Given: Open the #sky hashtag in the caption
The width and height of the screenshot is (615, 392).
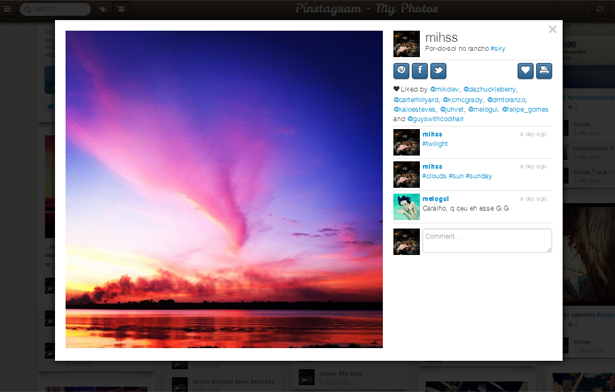Looking at the screenshot, I should (498, 49).
